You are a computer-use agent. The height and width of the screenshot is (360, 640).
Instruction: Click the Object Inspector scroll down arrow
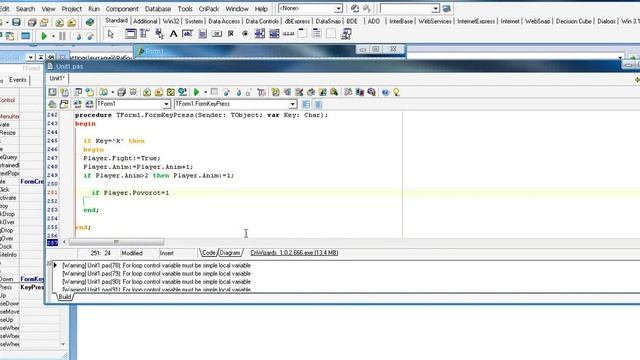click(63, 344)
